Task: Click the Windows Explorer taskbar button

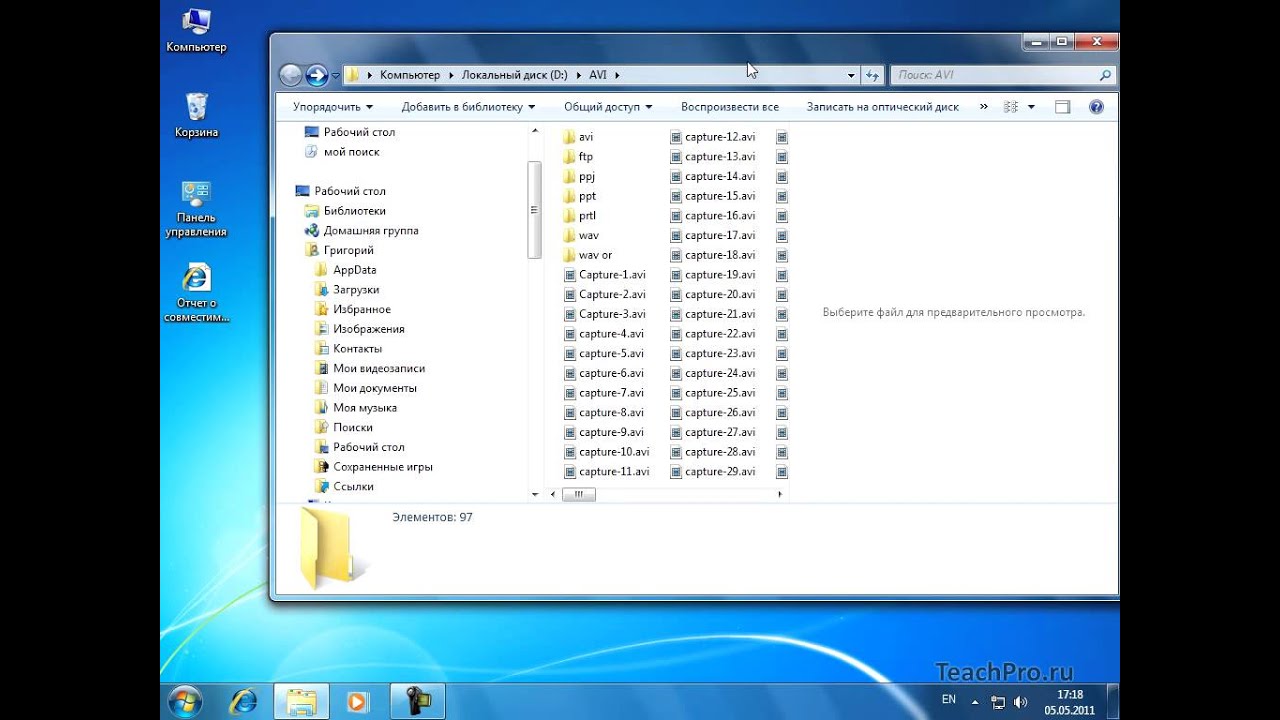Action: 301,701
